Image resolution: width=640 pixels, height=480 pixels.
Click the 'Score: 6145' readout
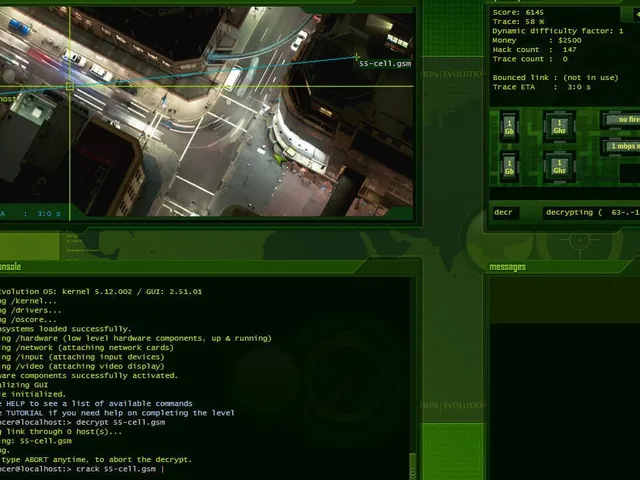coord(518,12)
